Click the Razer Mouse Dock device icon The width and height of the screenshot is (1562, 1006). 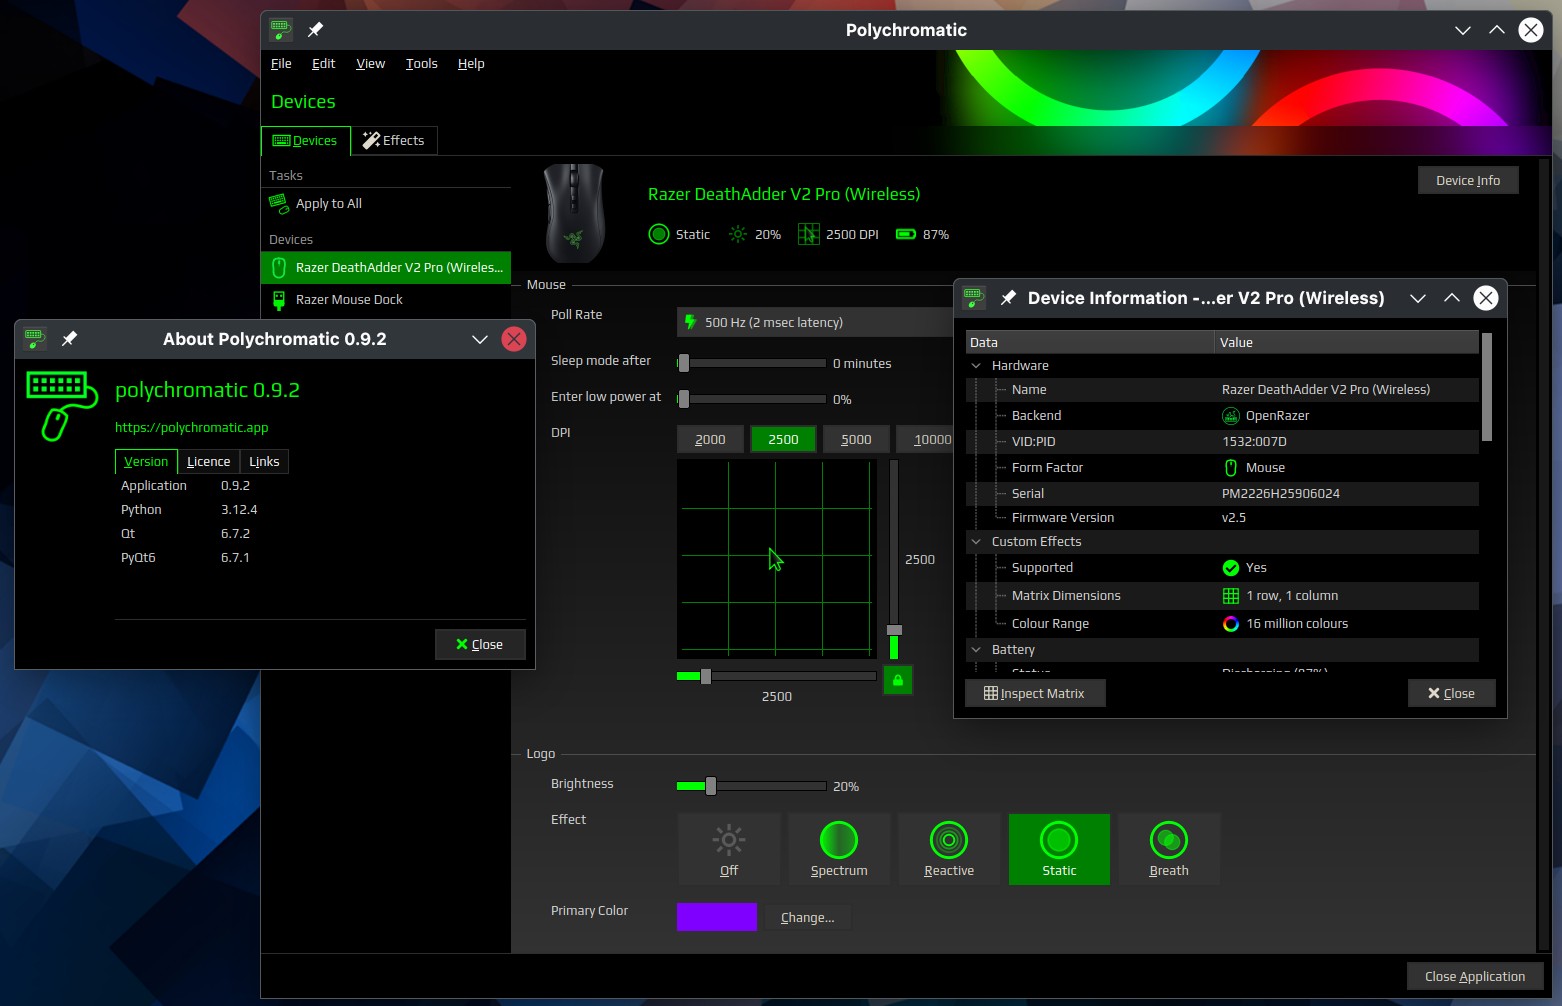click(x=279, y=299)
